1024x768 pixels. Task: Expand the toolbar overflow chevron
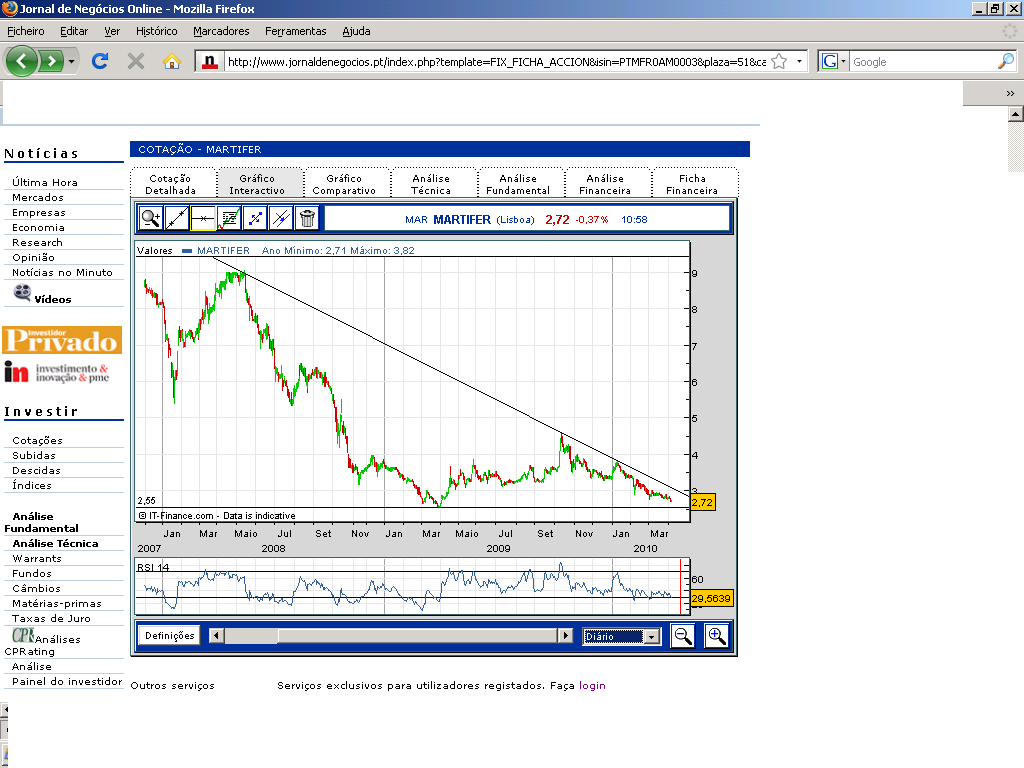coord(1010,93)
